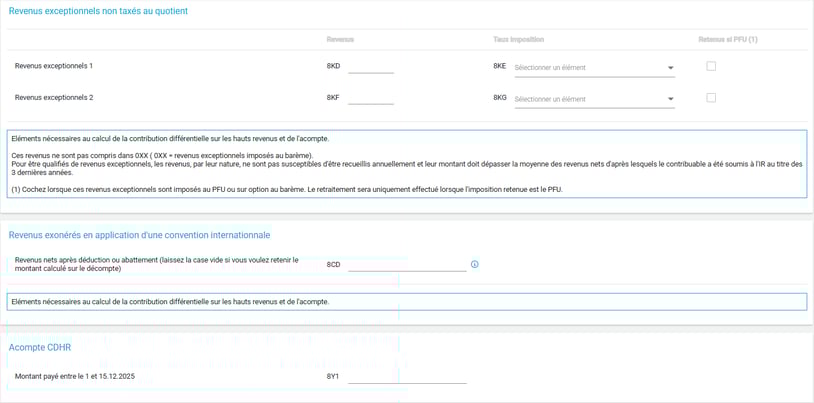Enable the PFU checkbox for Revenus exceptionnels 2
The height and width of the screenshot is (403, 814).
pyautogui.click(x=711, y=98)
